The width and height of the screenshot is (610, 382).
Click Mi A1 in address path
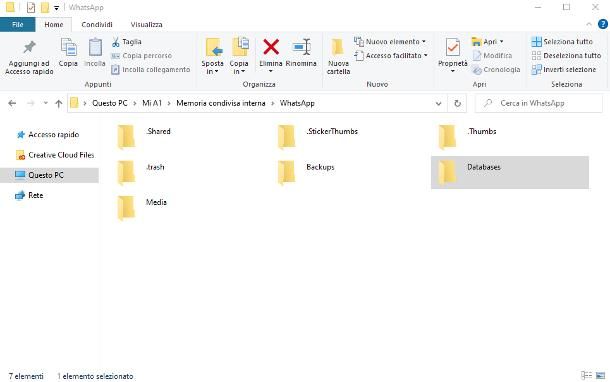(x=152, y=103)
